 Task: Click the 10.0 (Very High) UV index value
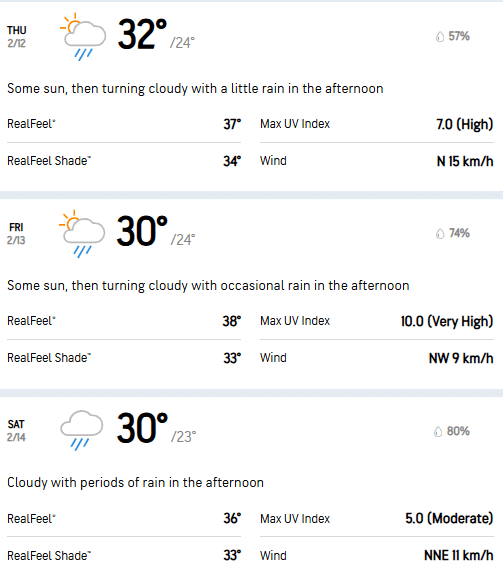(447, 321)
